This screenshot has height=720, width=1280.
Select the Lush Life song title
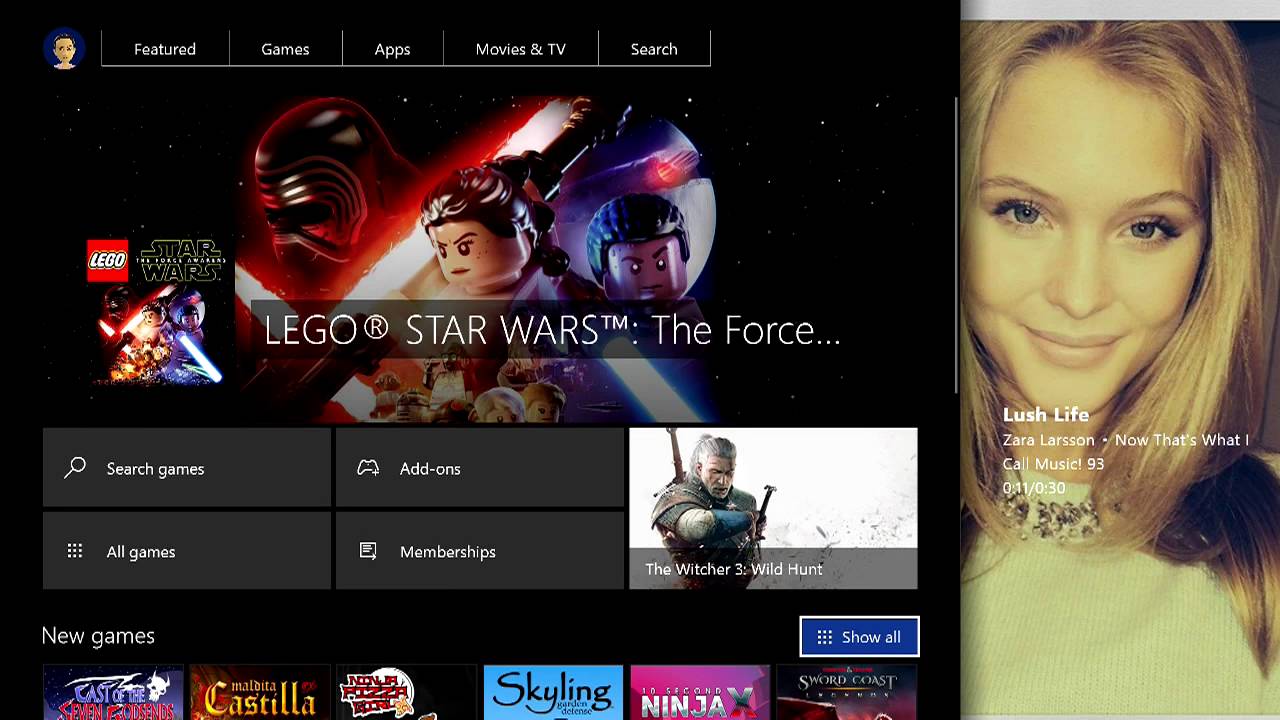1046,414
